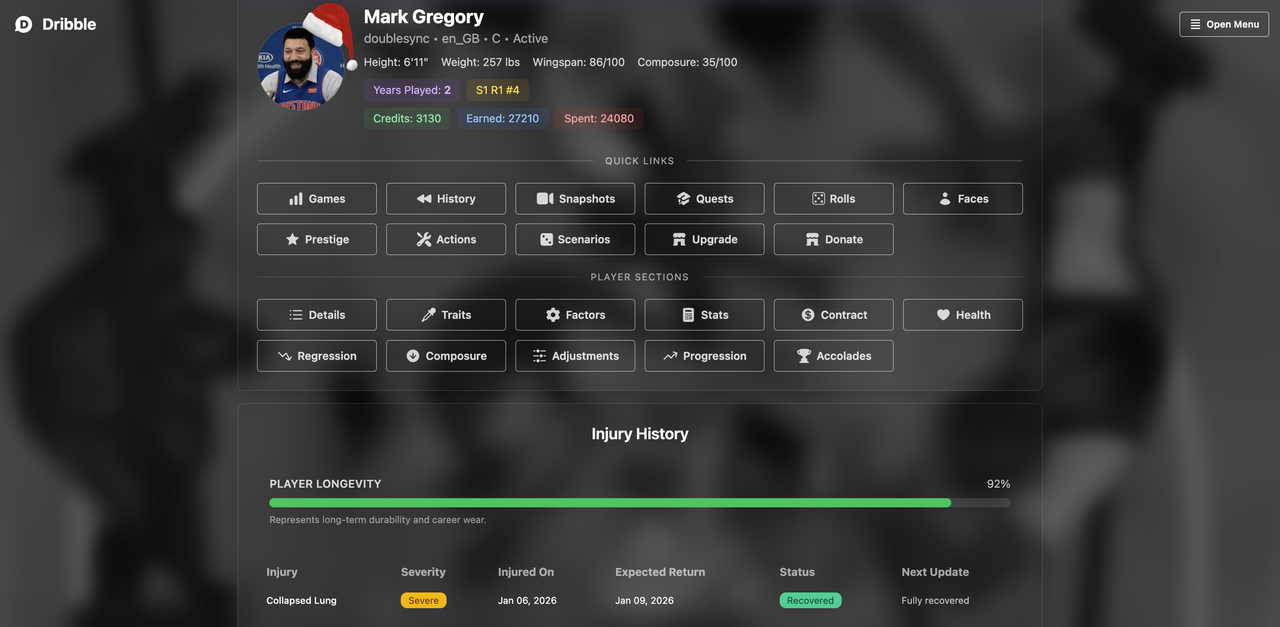Show the Adjustments section
The width and height of the screenshot is (1280, 627).
575,356
